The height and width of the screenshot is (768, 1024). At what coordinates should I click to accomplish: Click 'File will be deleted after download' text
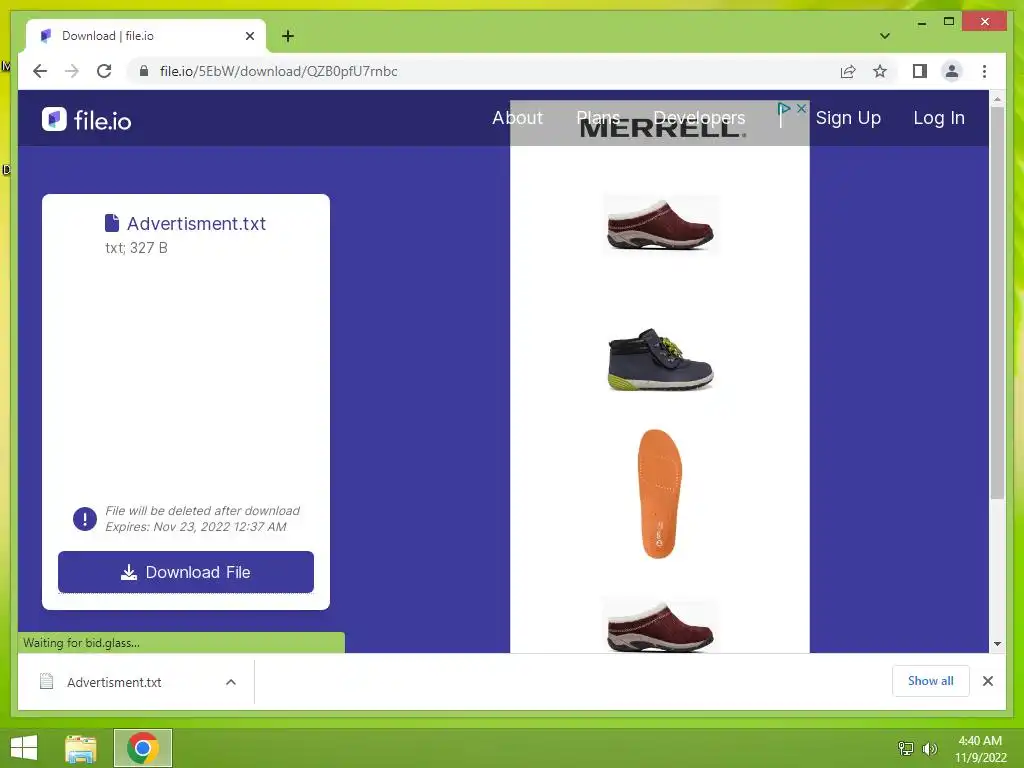[202, 511]
